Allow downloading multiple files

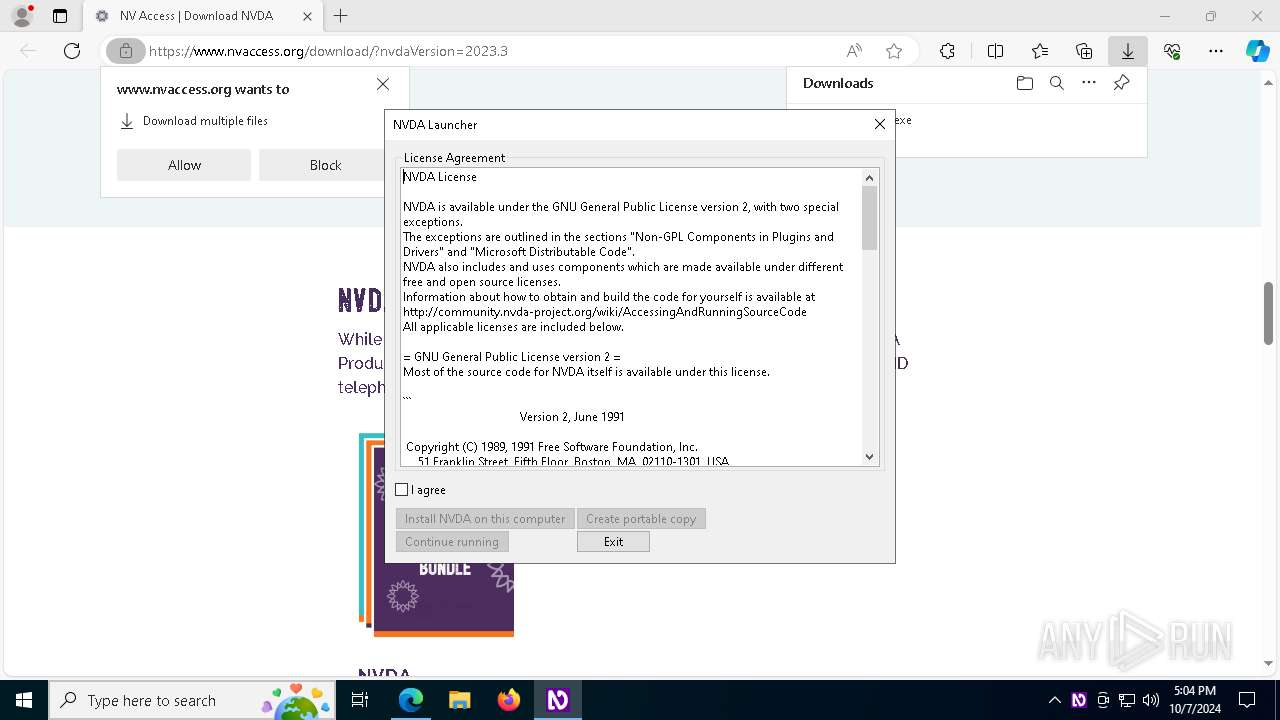coord(184,165)
